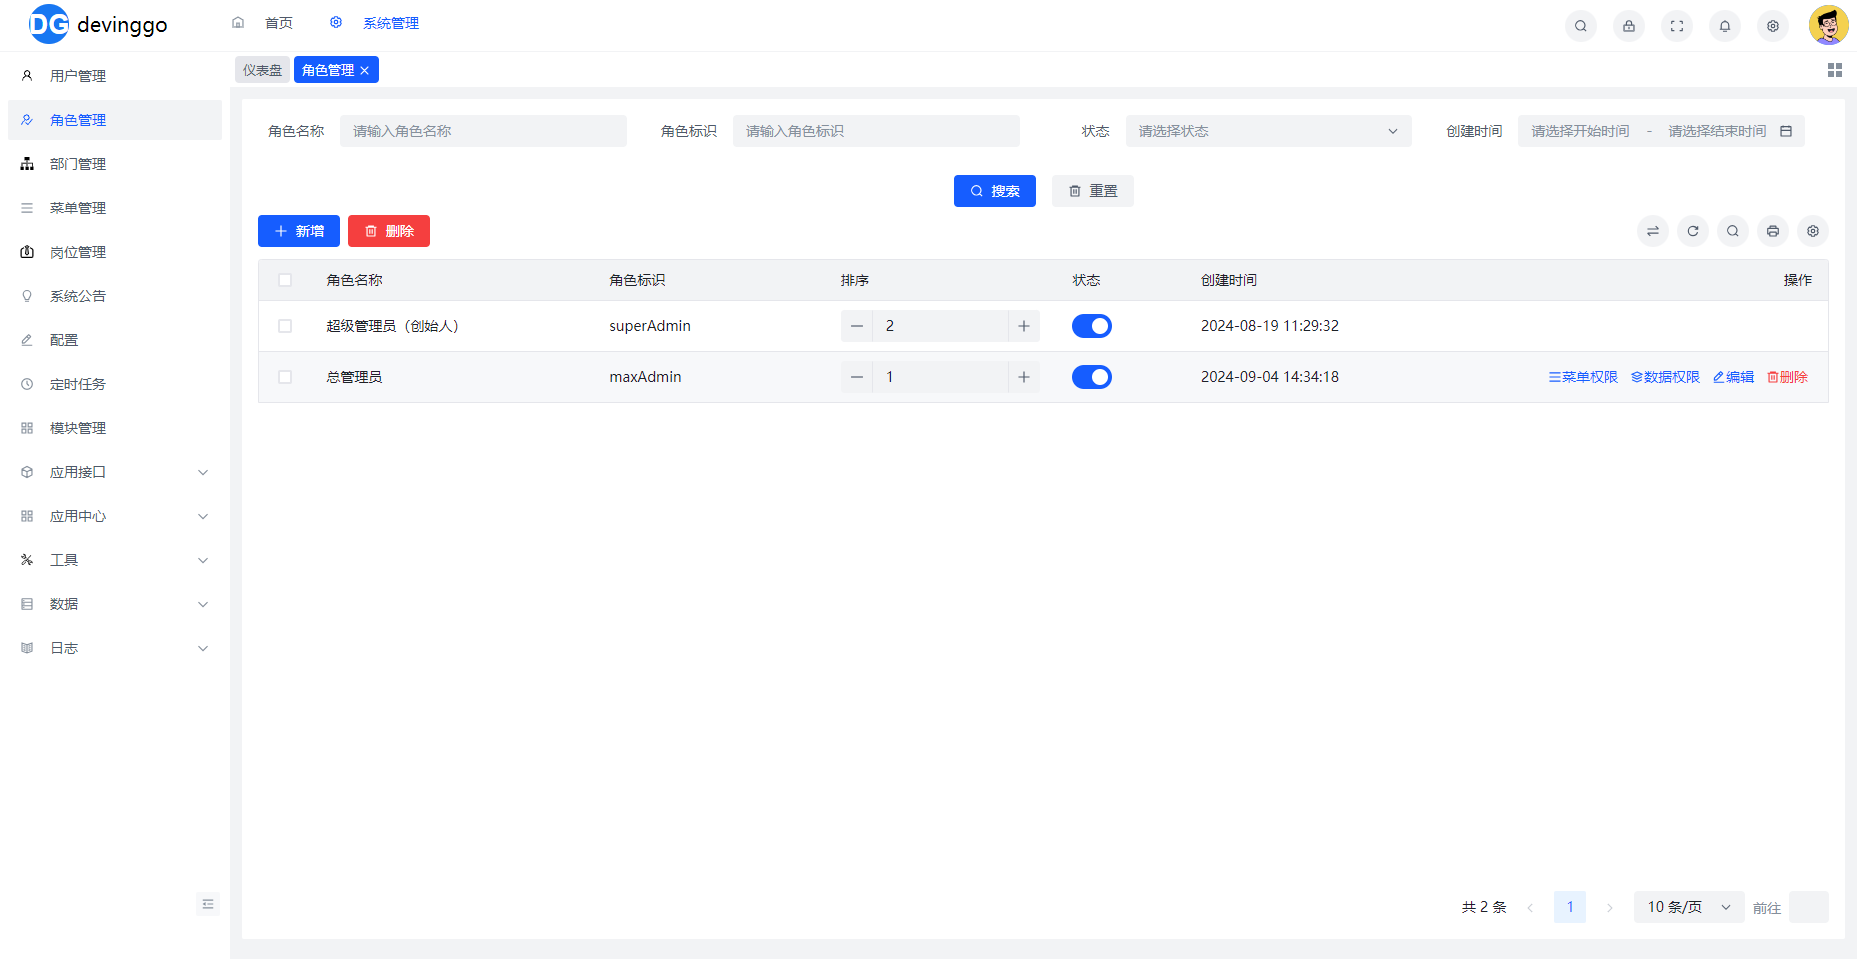Screen dimensions: 1857x959
Task: Select 系统管理 in top navigation
Action: [375, 23]
